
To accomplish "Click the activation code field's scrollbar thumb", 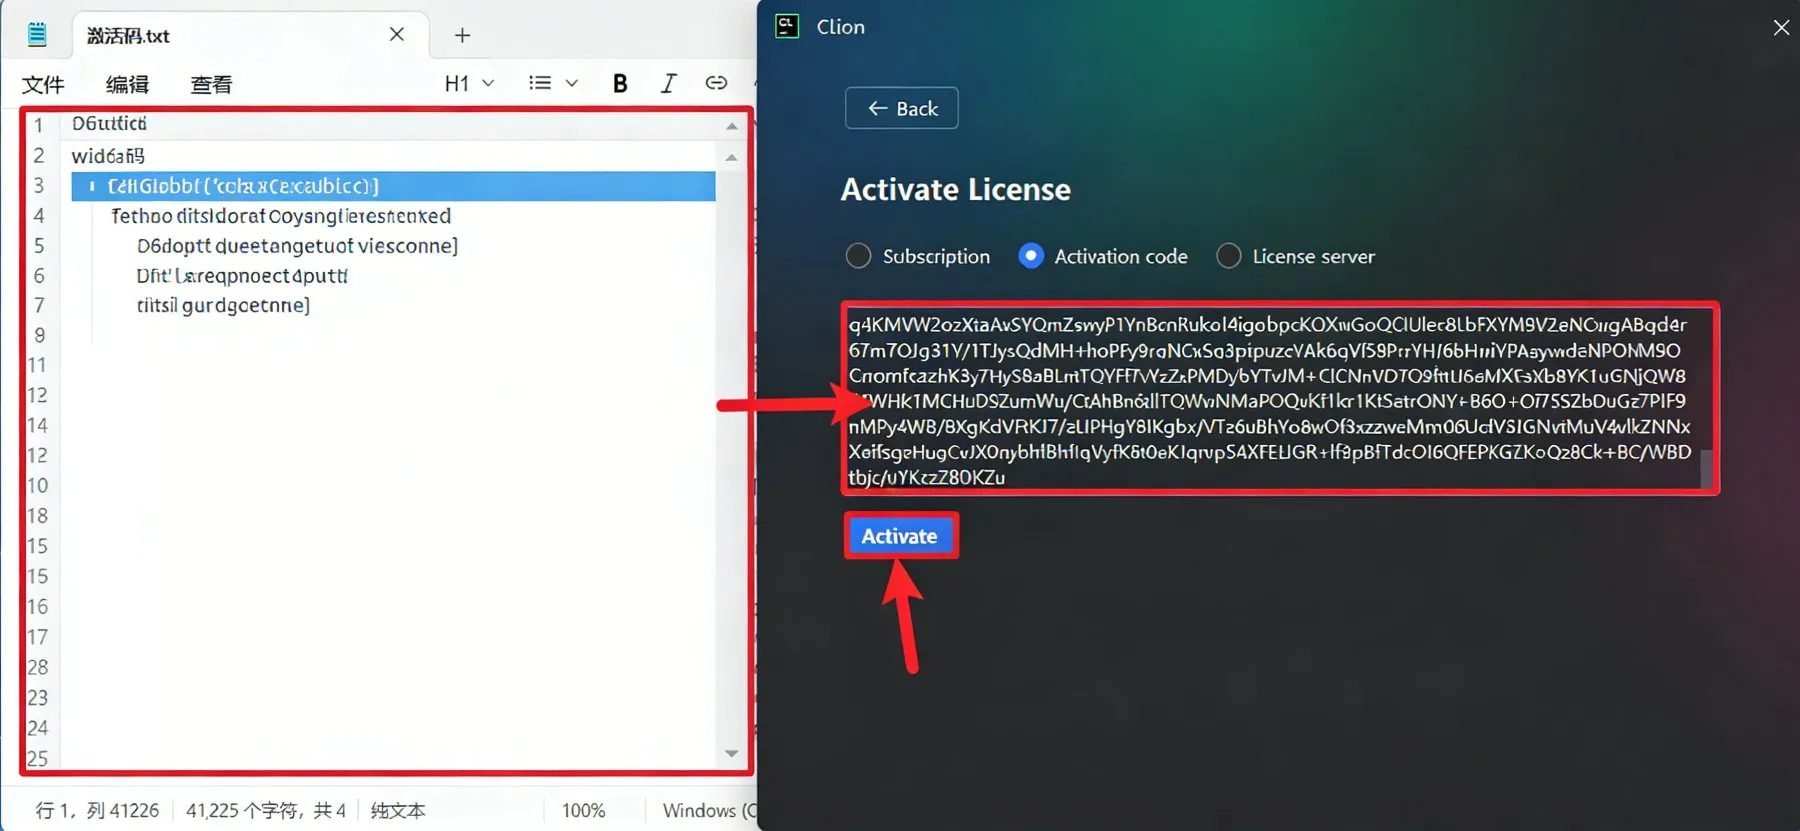I will point(1706,469).
